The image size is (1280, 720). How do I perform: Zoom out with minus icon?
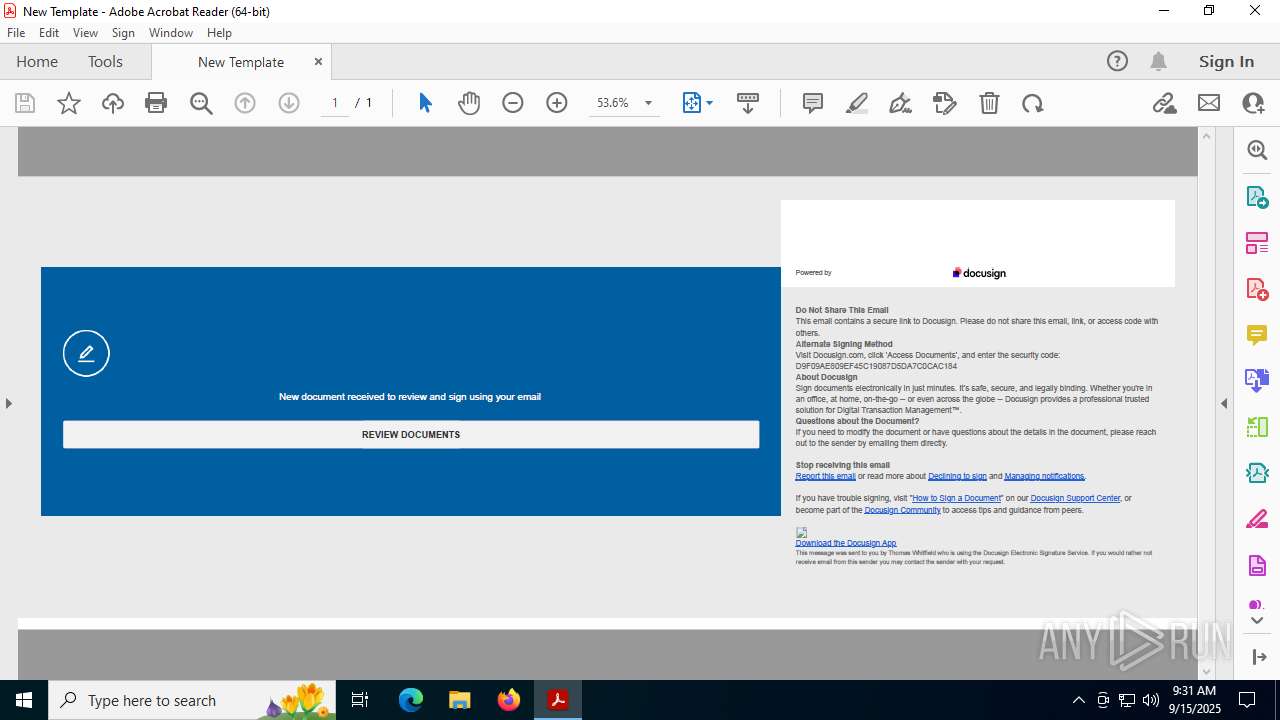(513, 103)
